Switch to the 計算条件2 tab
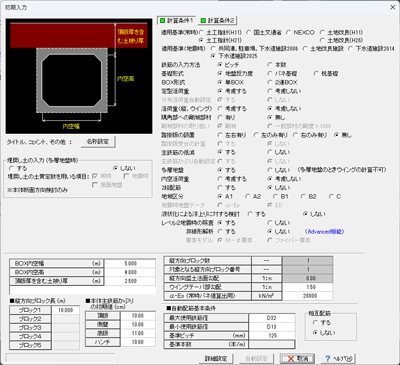This screenshot has width=400, height=365. click(218, 21)
